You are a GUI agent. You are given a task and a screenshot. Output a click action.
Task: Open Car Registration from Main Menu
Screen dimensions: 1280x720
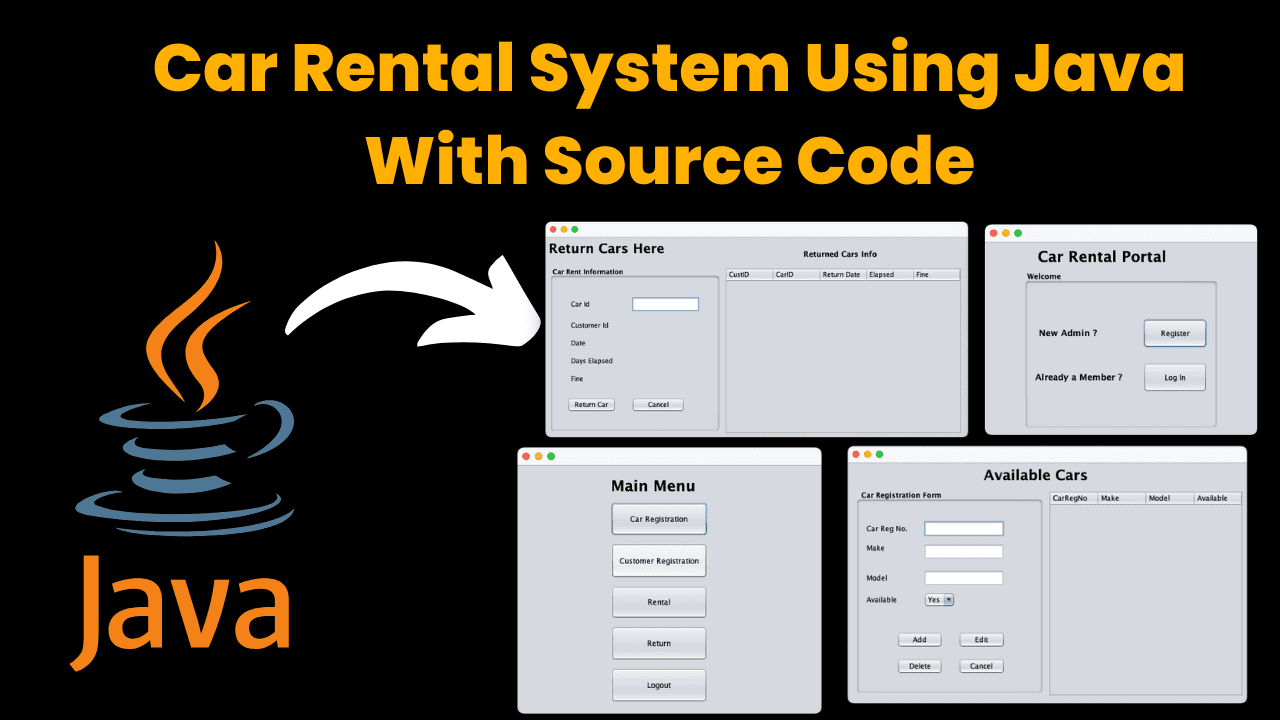(659, 519)
